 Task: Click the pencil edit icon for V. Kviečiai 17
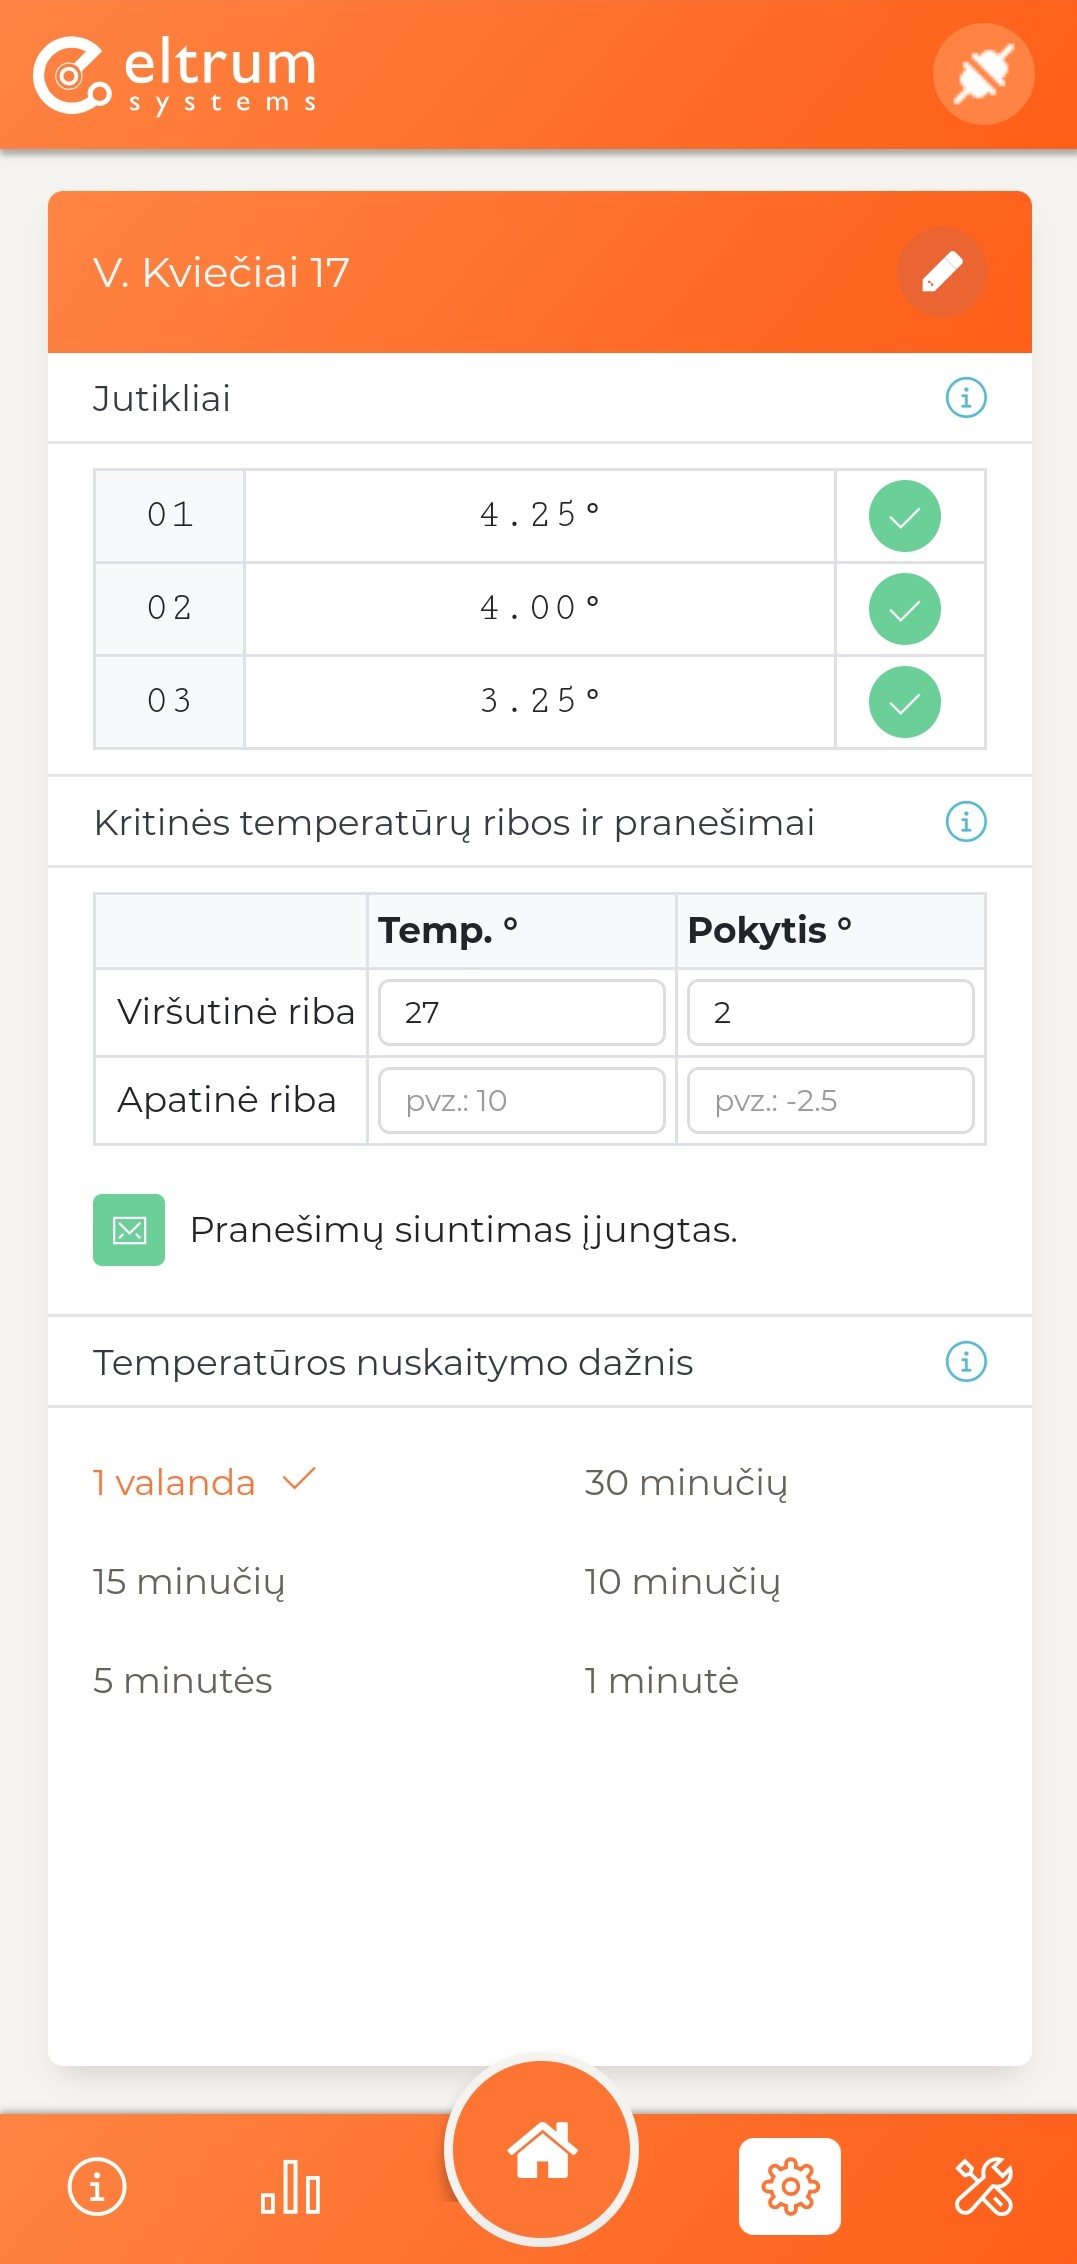(x=941, y=272)
